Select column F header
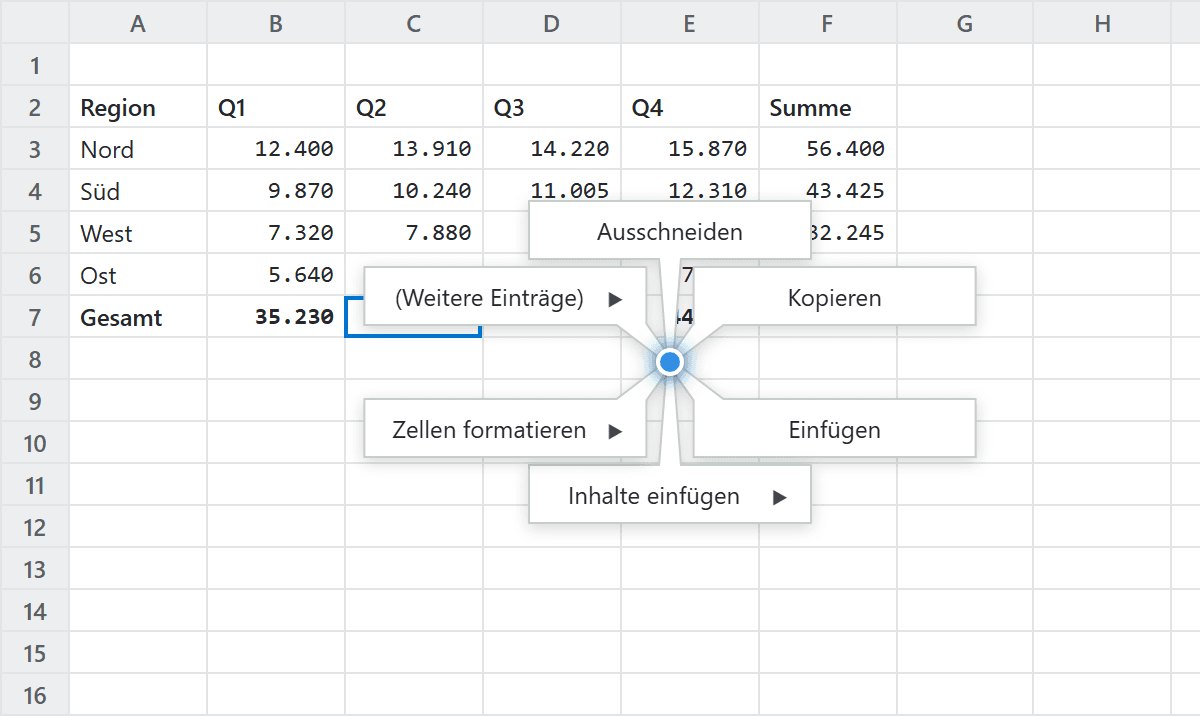 point(828,24)
